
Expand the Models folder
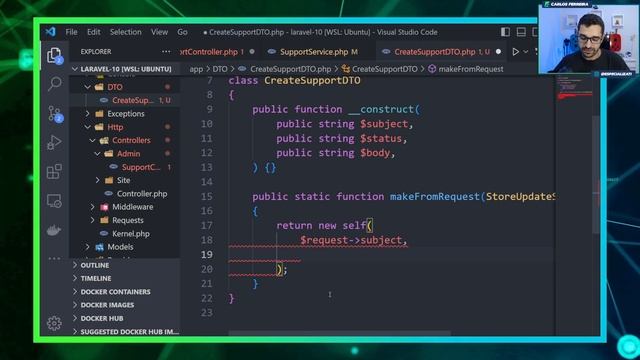[120, 247]
